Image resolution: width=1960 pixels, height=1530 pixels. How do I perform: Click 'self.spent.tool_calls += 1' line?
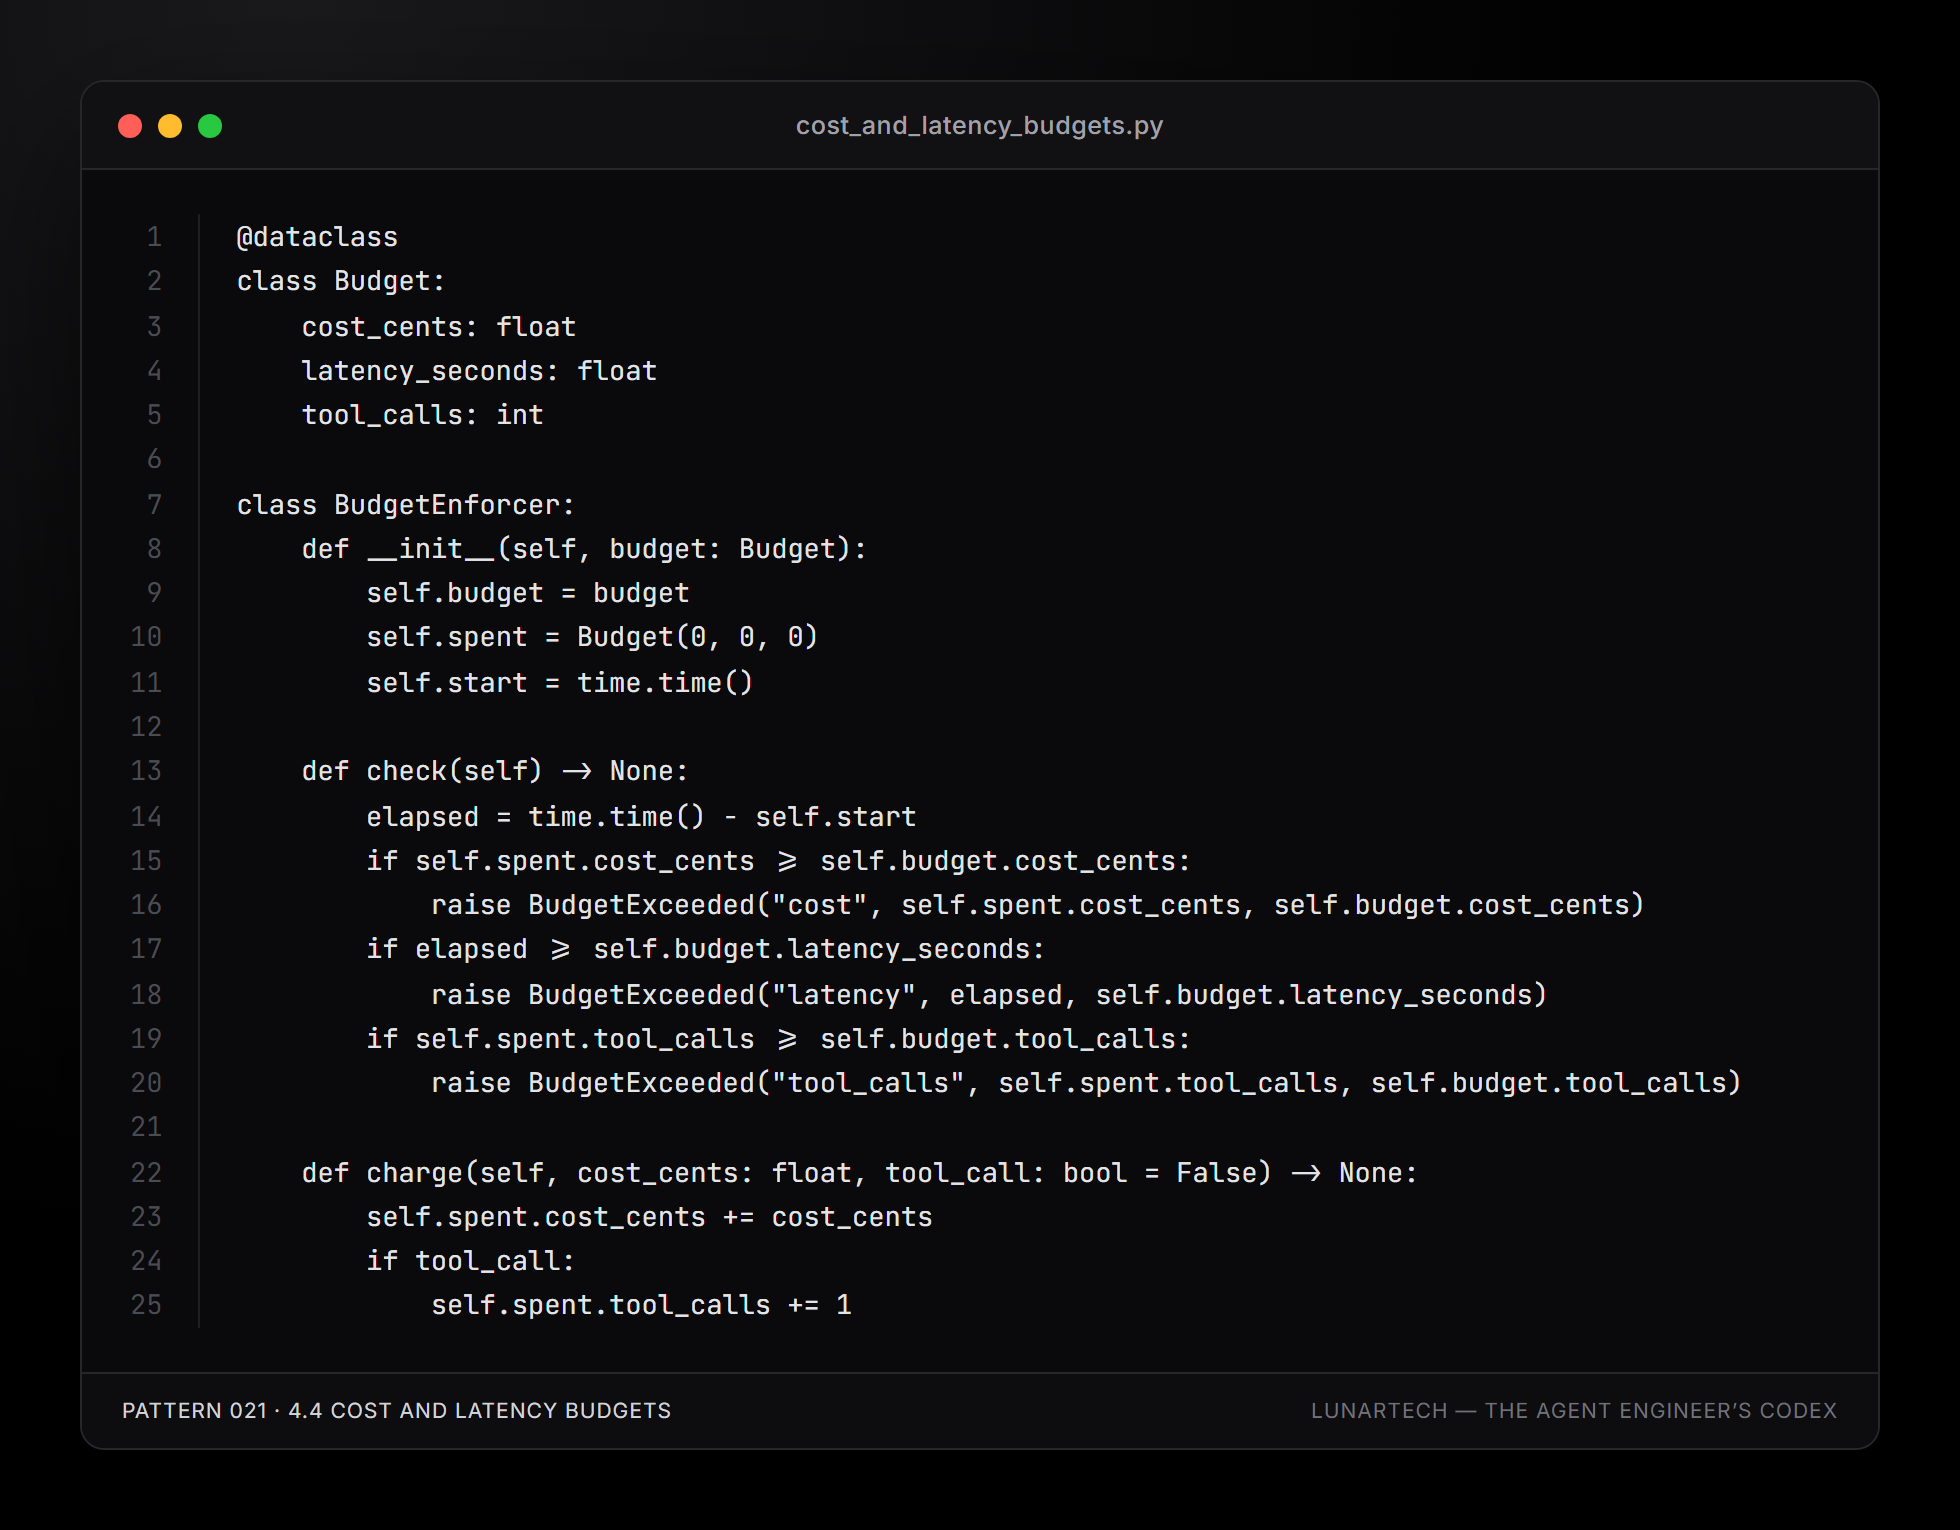point(641,1305)
